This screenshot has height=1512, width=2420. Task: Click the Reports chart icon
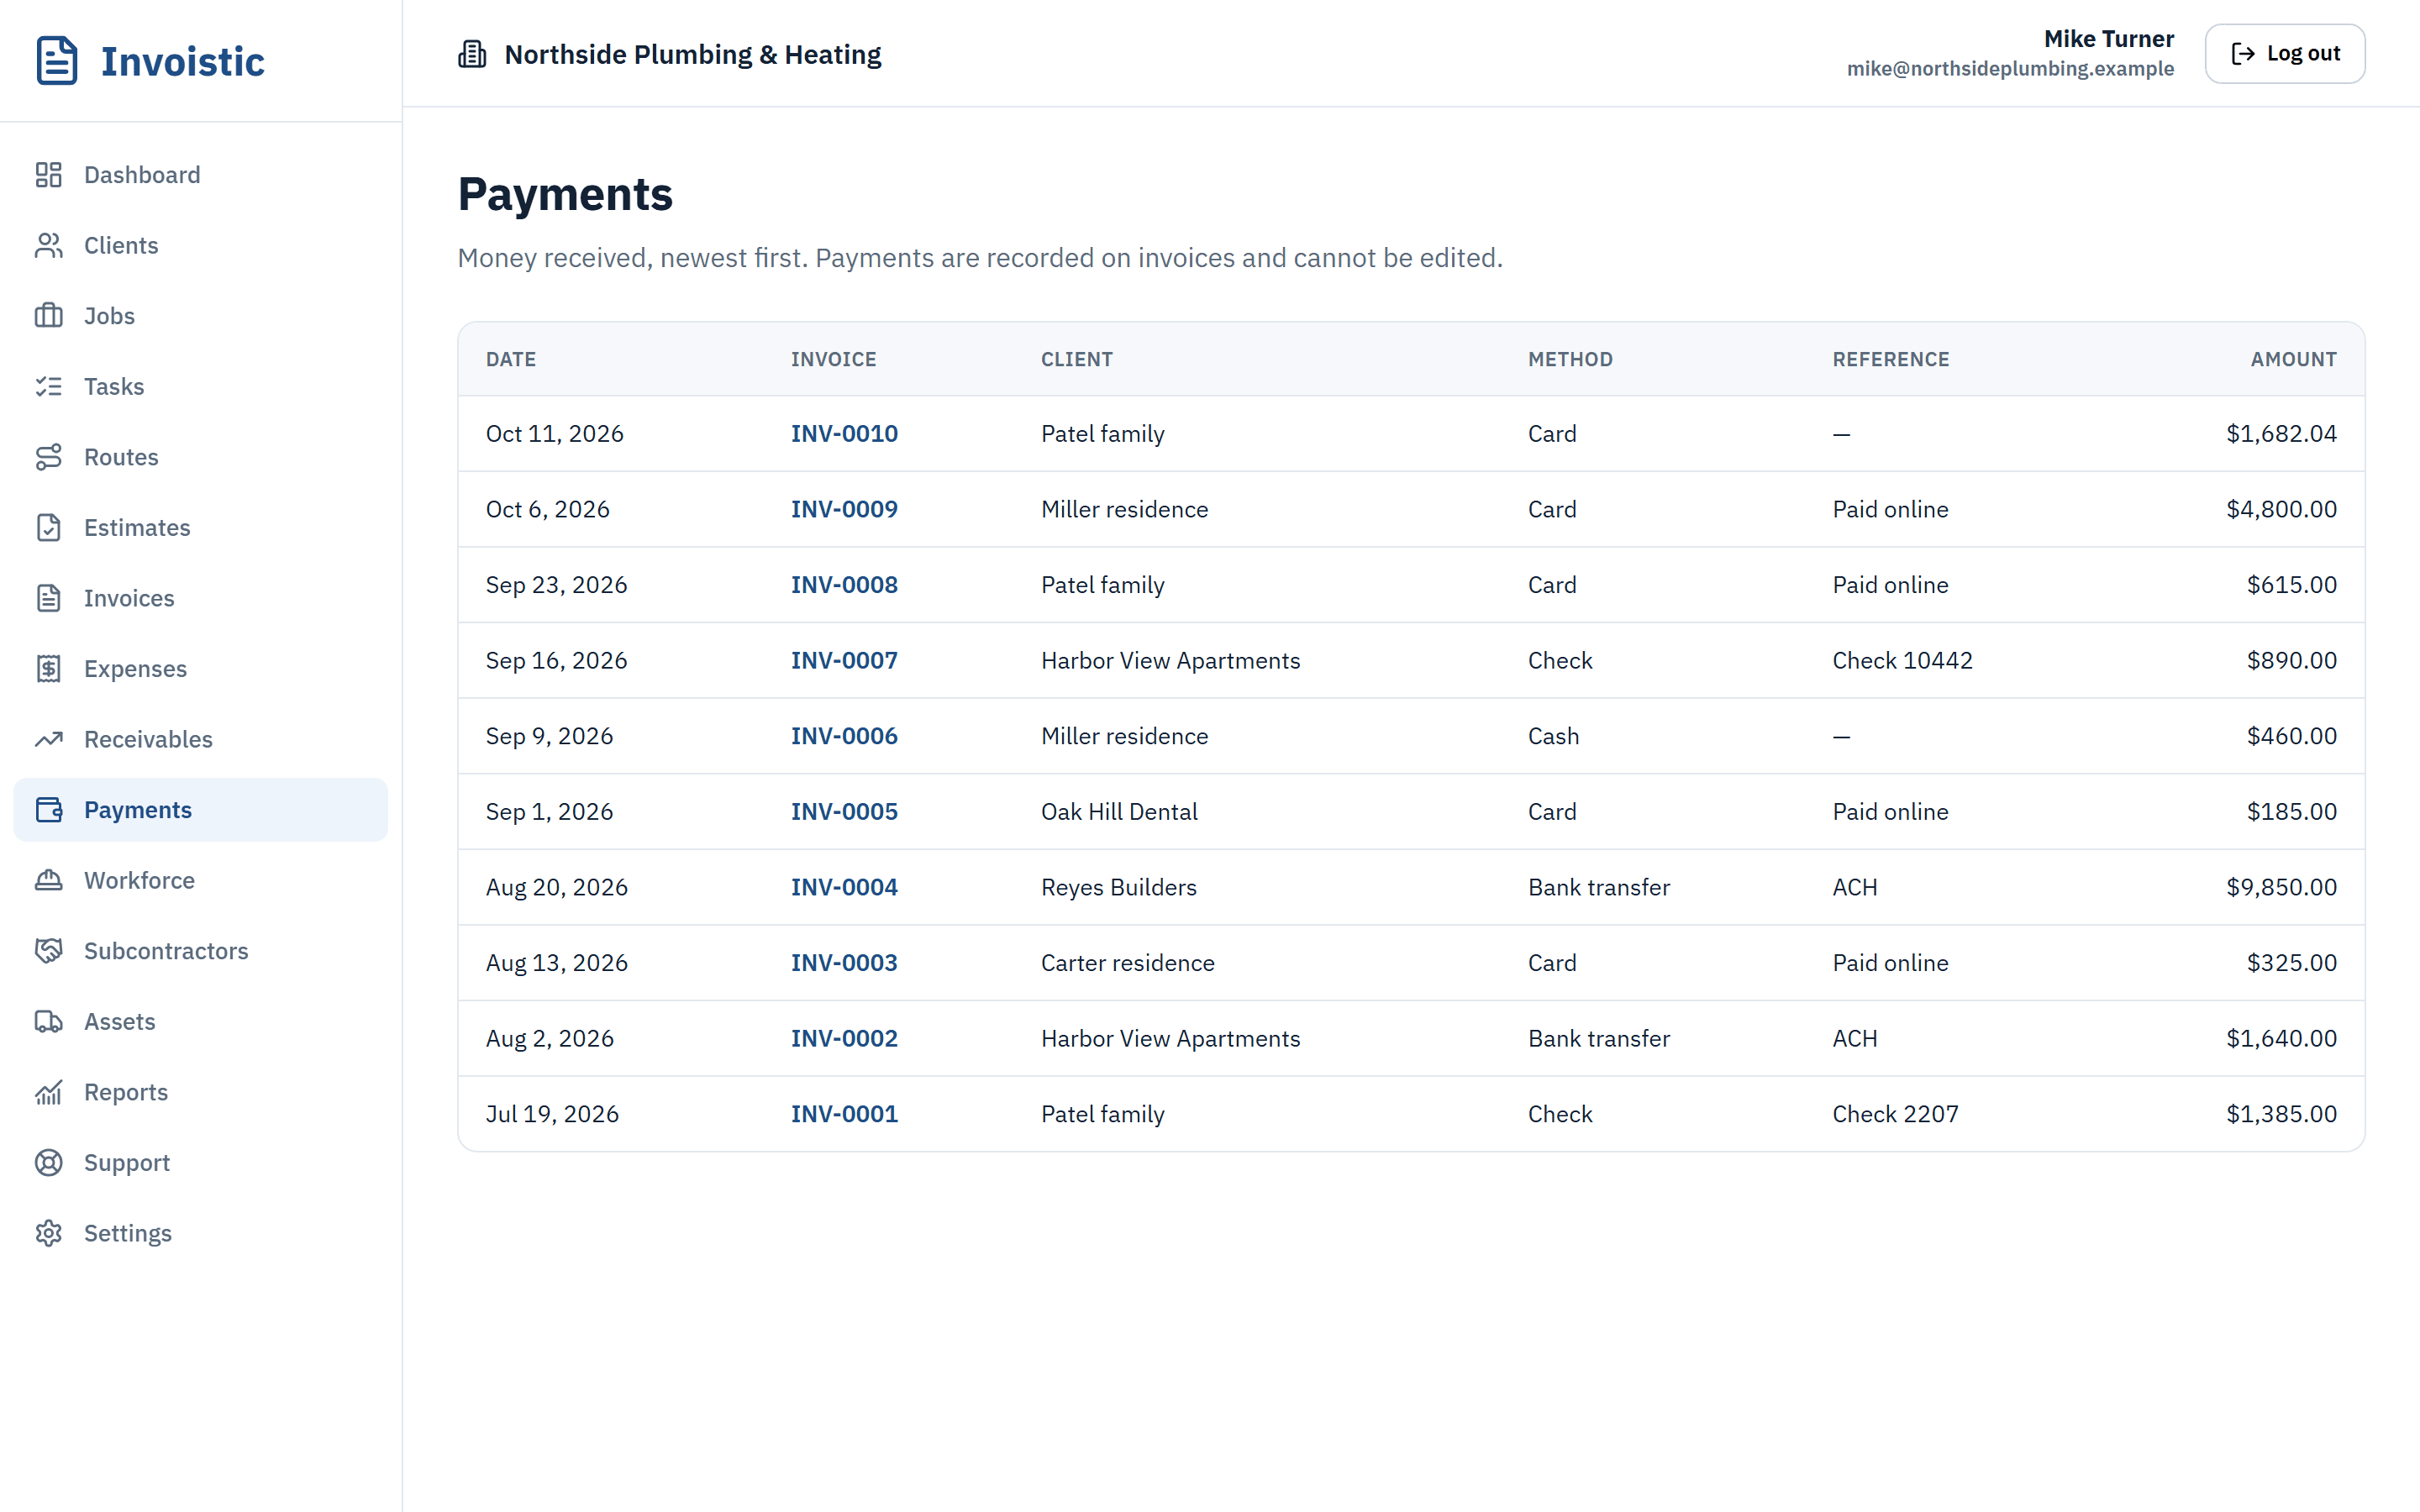coord(49,1092)
